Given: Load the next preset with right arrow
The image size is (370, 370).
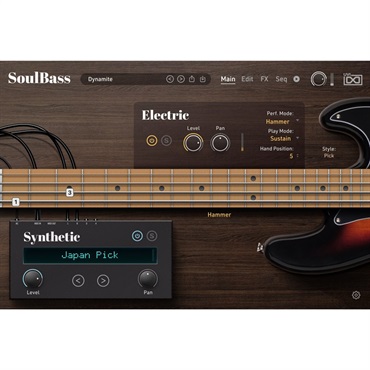Looking at the screenshot, I should click(x=181, y=79).
